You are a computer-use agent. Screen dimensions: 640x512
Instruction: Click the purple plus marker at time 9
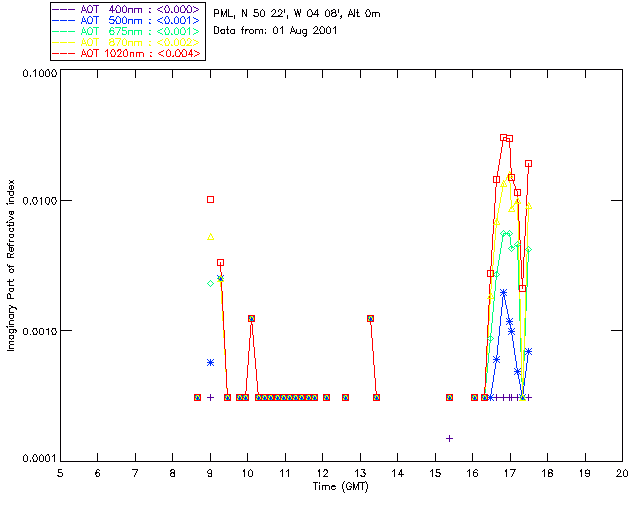point(211,397)
